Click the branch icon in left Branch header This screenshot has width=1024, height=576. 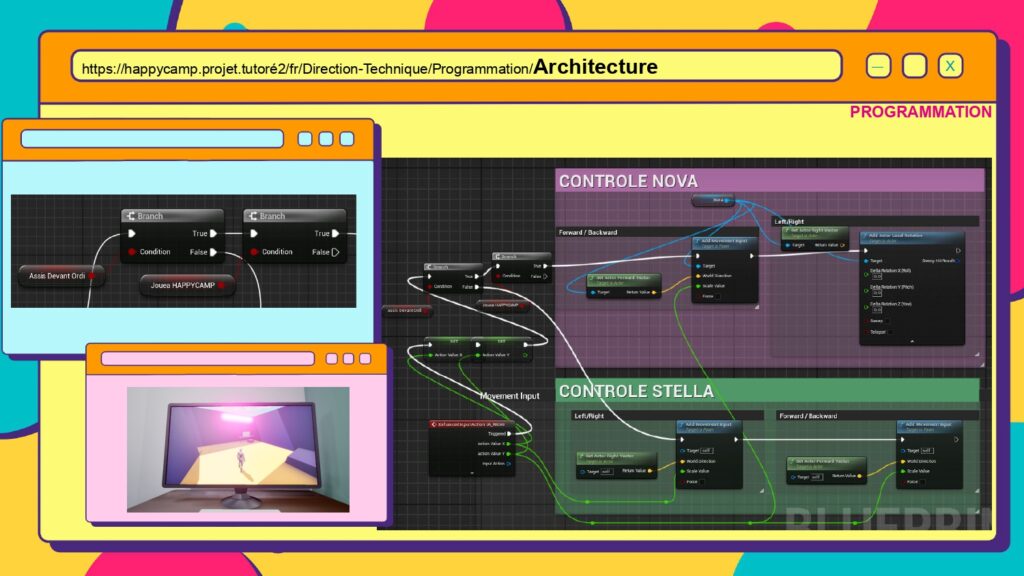point(131,216)
